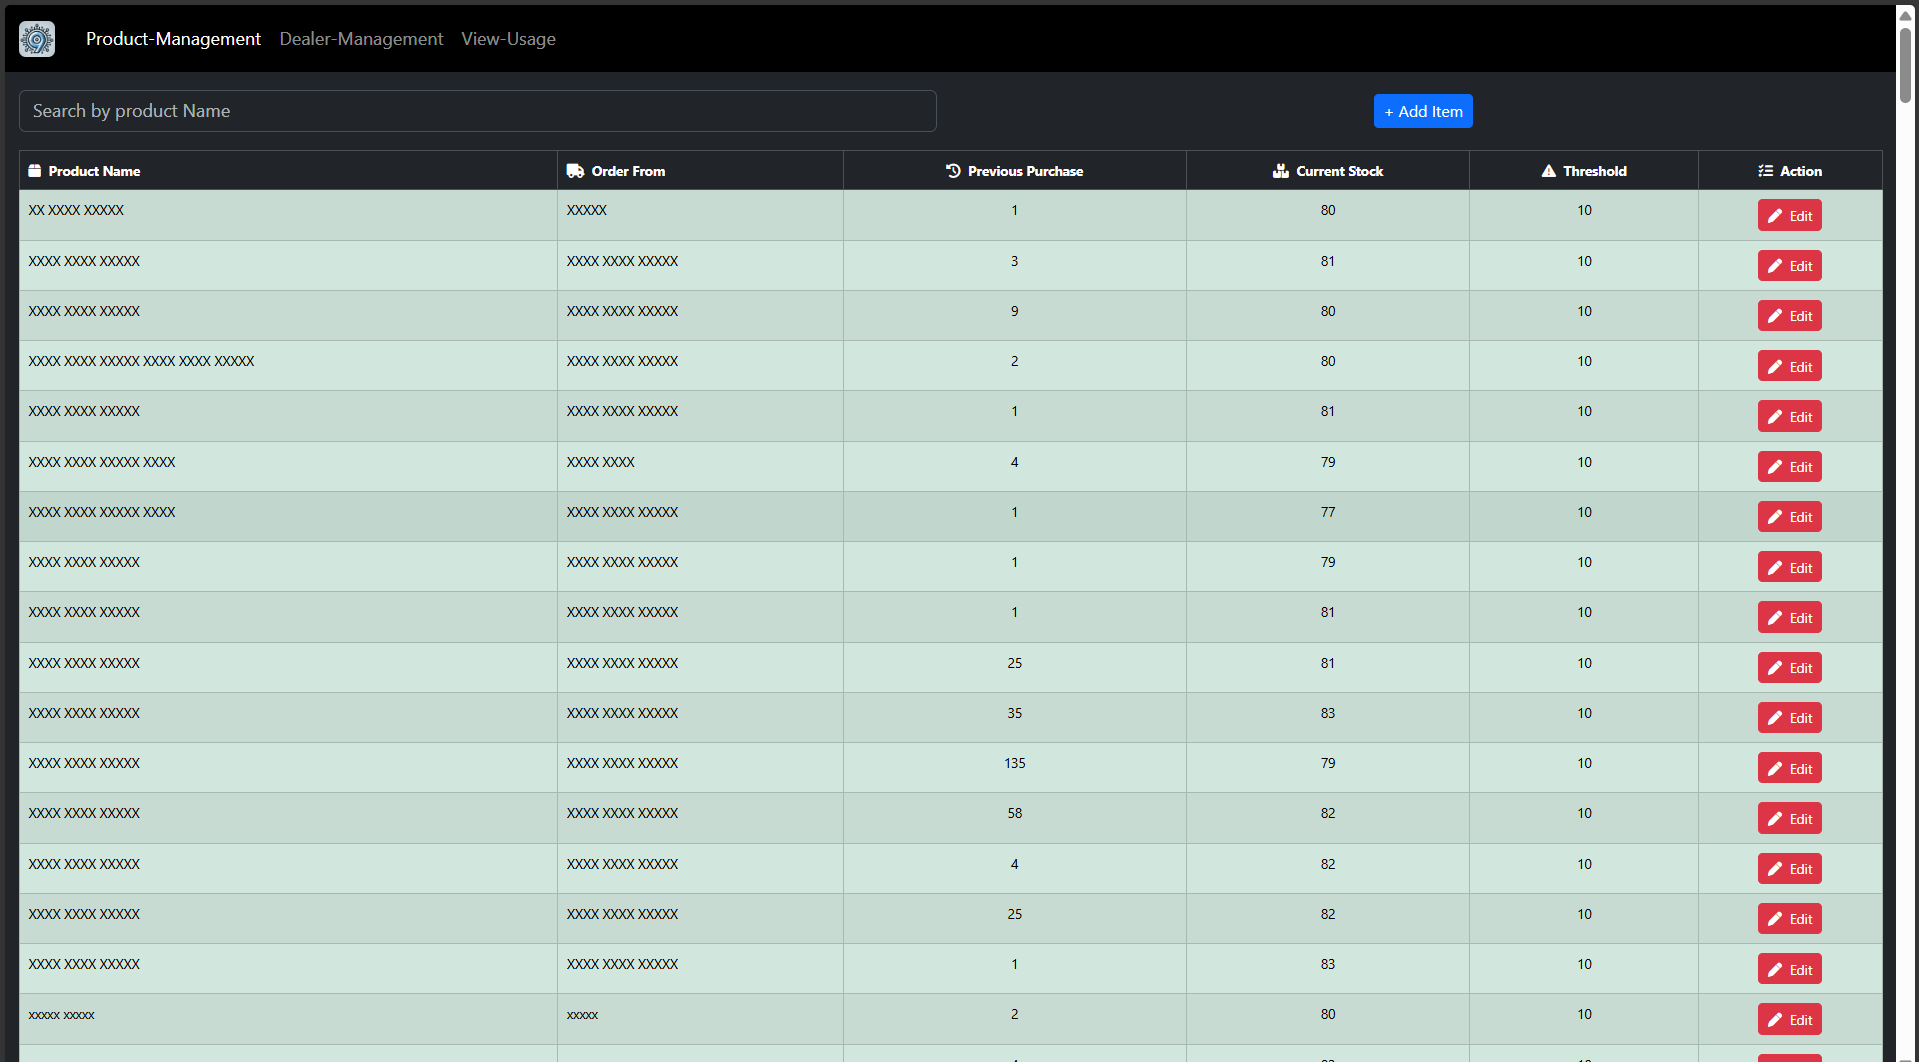
Task: Click the truck icon beside Order From
Action: (575, 171)
